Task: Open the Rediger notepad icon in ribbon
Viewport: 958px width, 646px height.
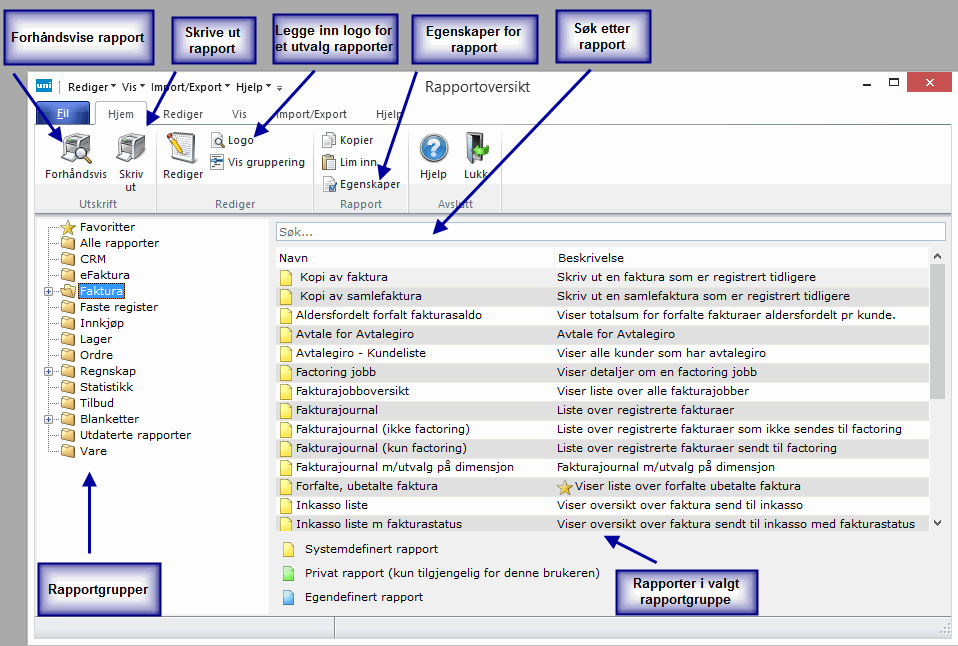Action: 183,151
